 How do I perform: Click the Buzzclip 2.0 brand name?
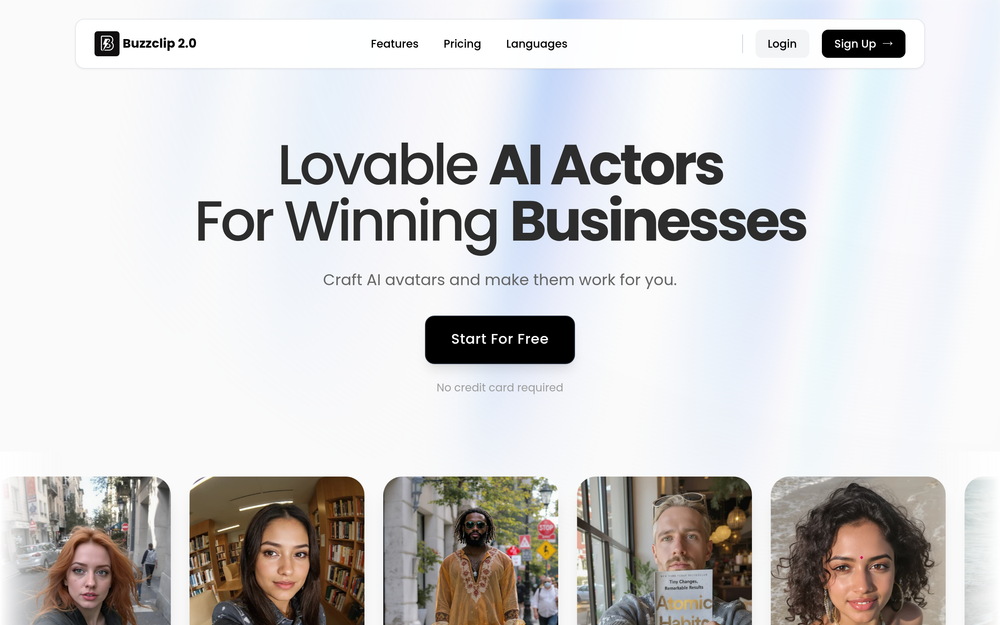(159, 43)
